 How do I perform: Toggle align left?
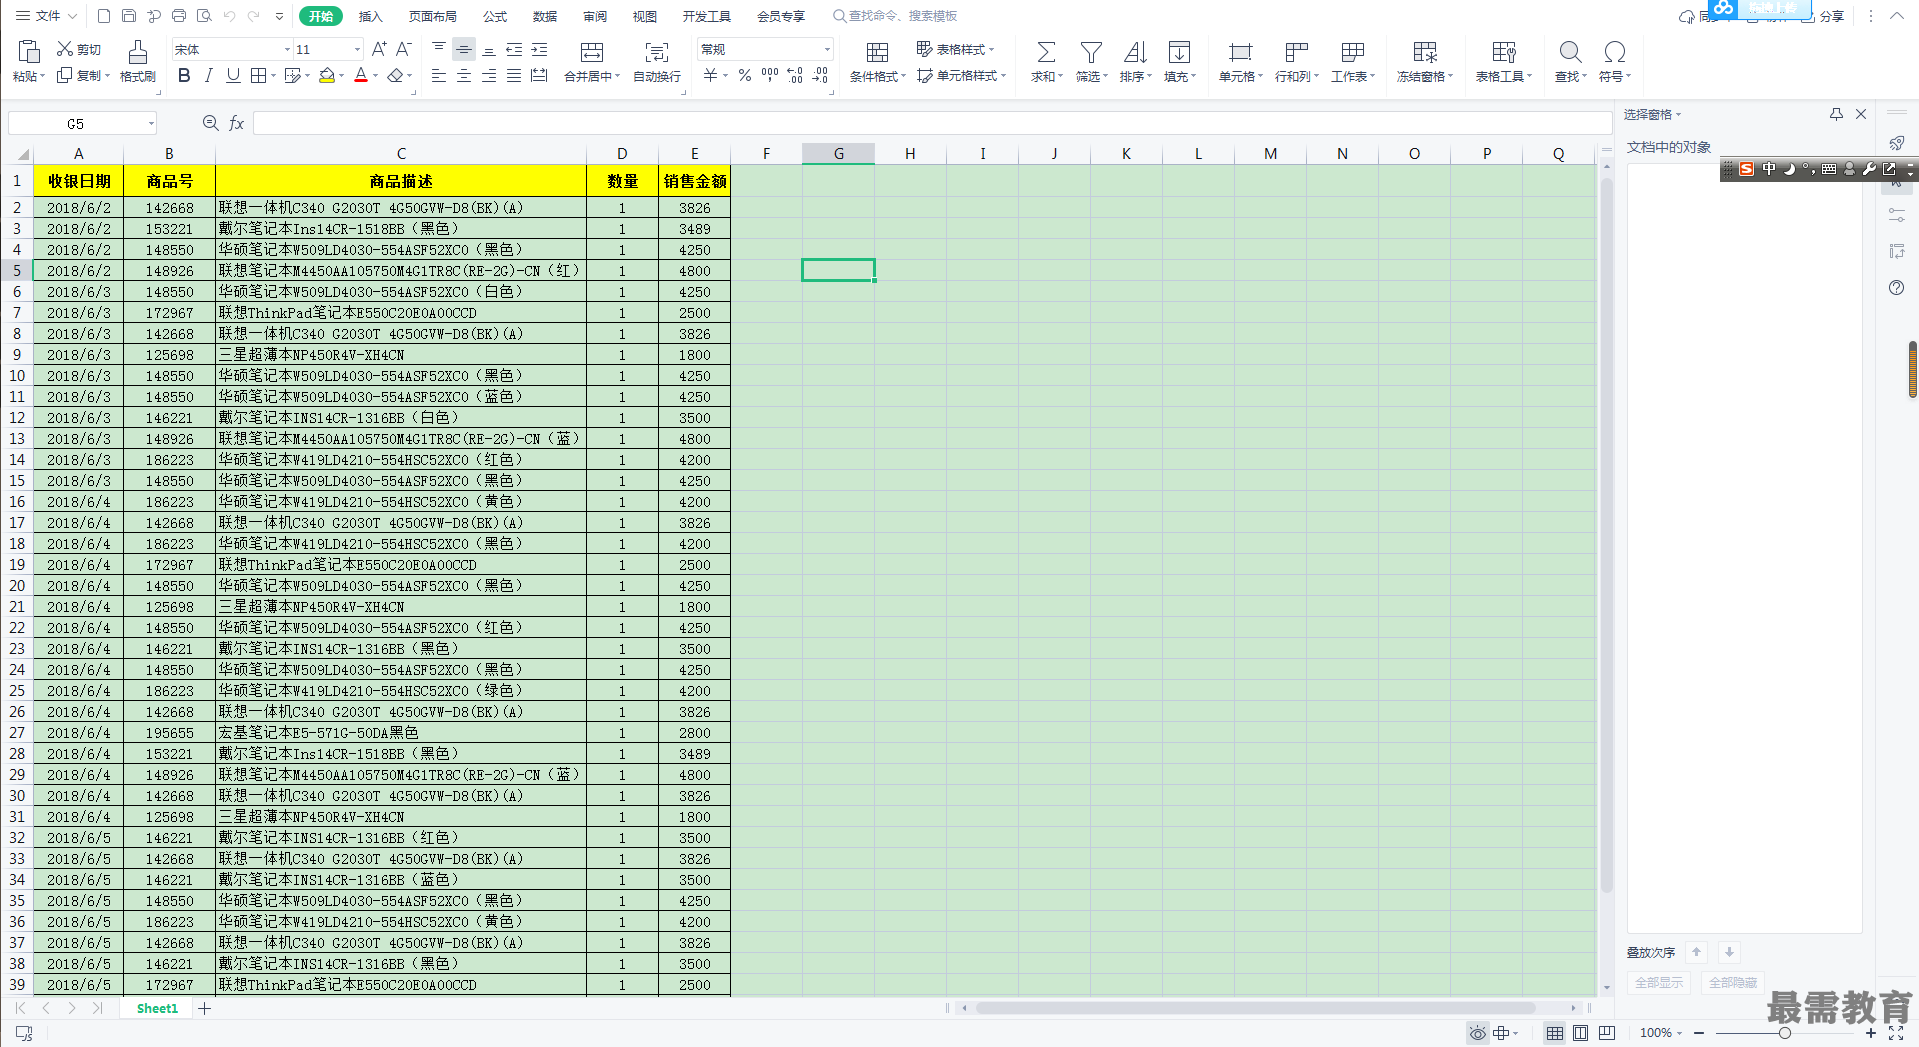coord(439,75)
